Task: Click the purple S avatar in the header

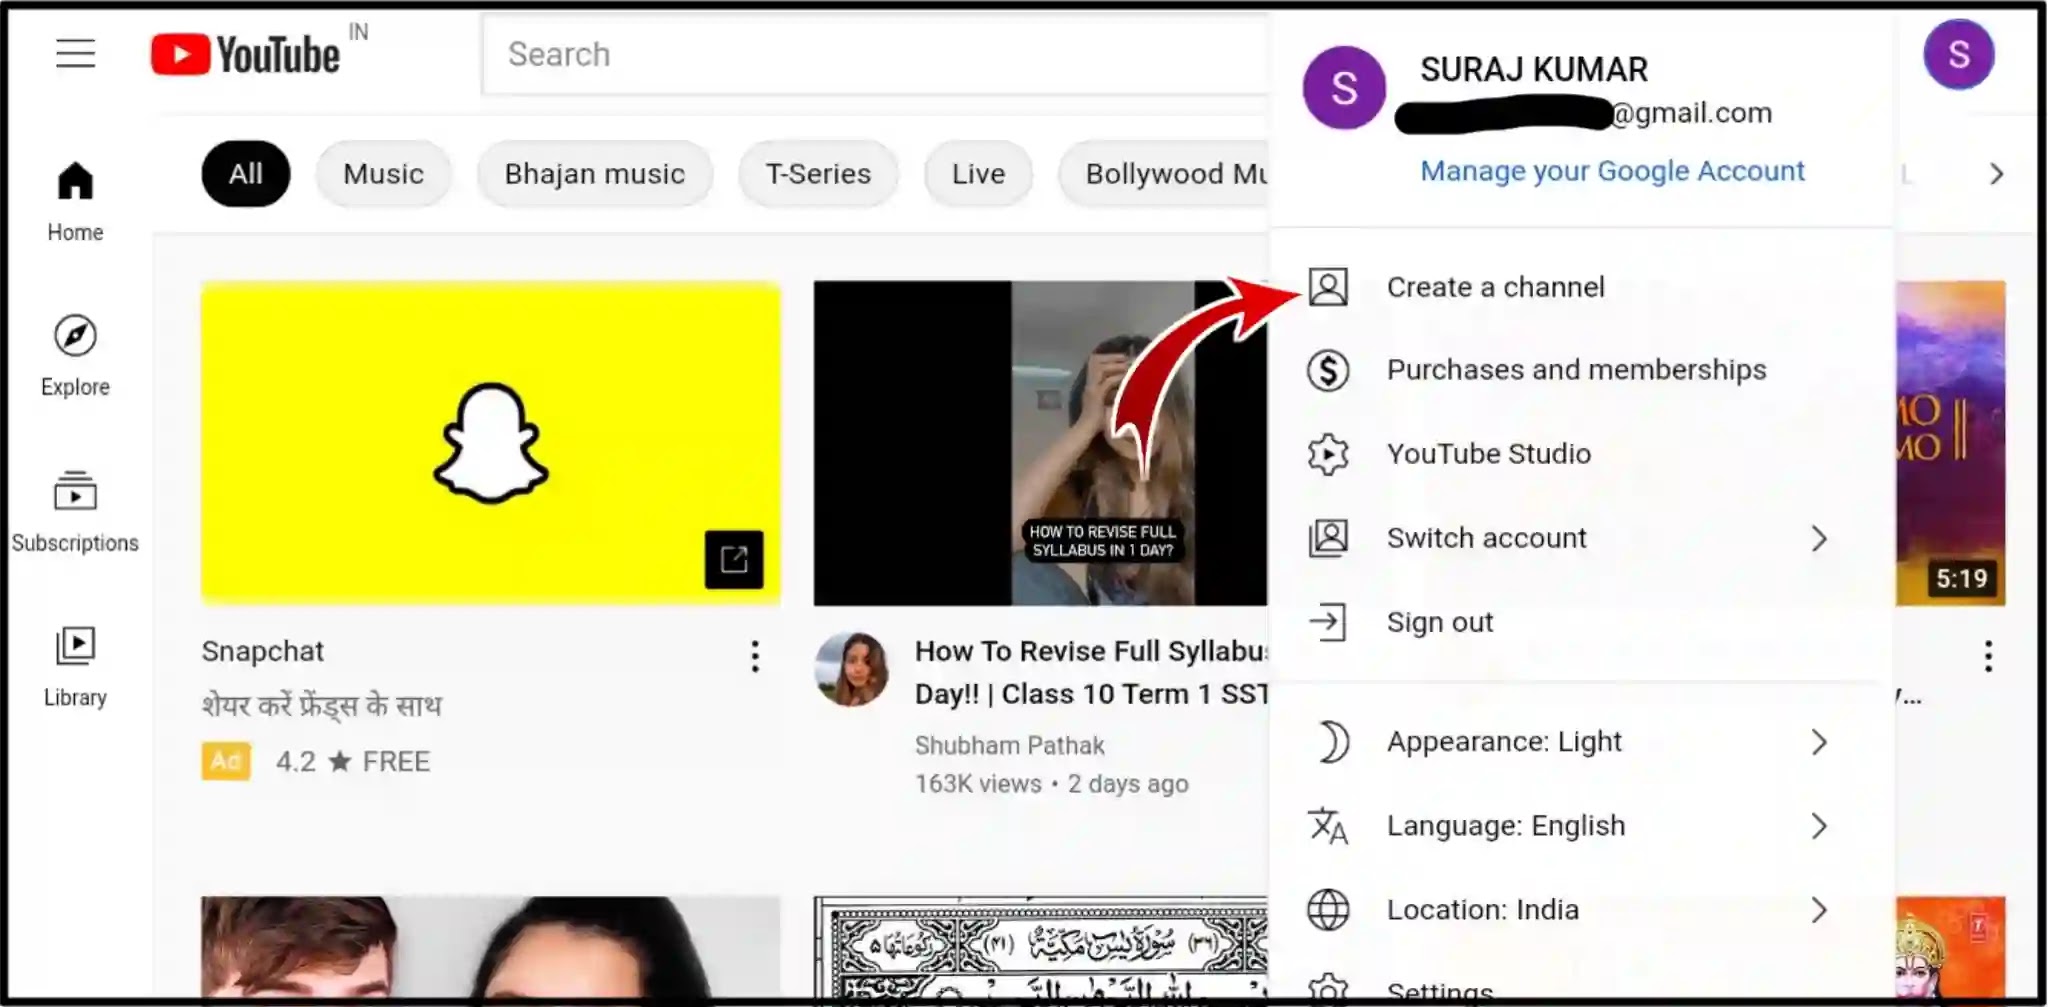Action: tap(1958, 54)
